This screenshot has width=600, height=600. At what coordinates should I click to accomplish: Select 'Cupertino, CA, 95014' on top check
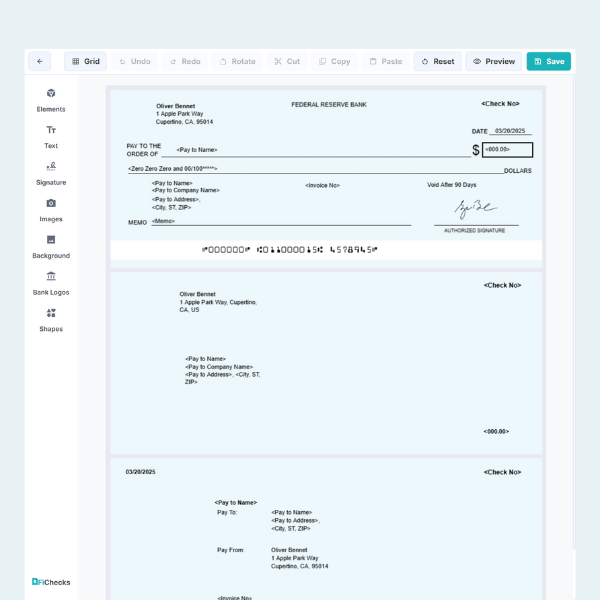point(184,122)
